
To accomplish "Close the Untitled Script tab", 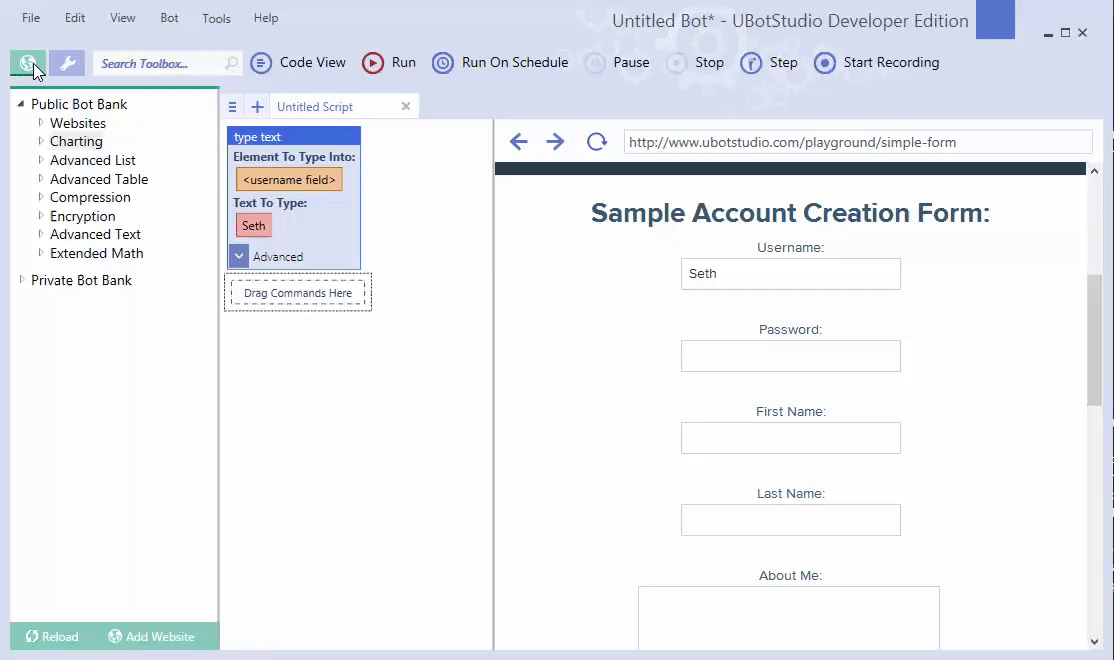I will [406, 106].
